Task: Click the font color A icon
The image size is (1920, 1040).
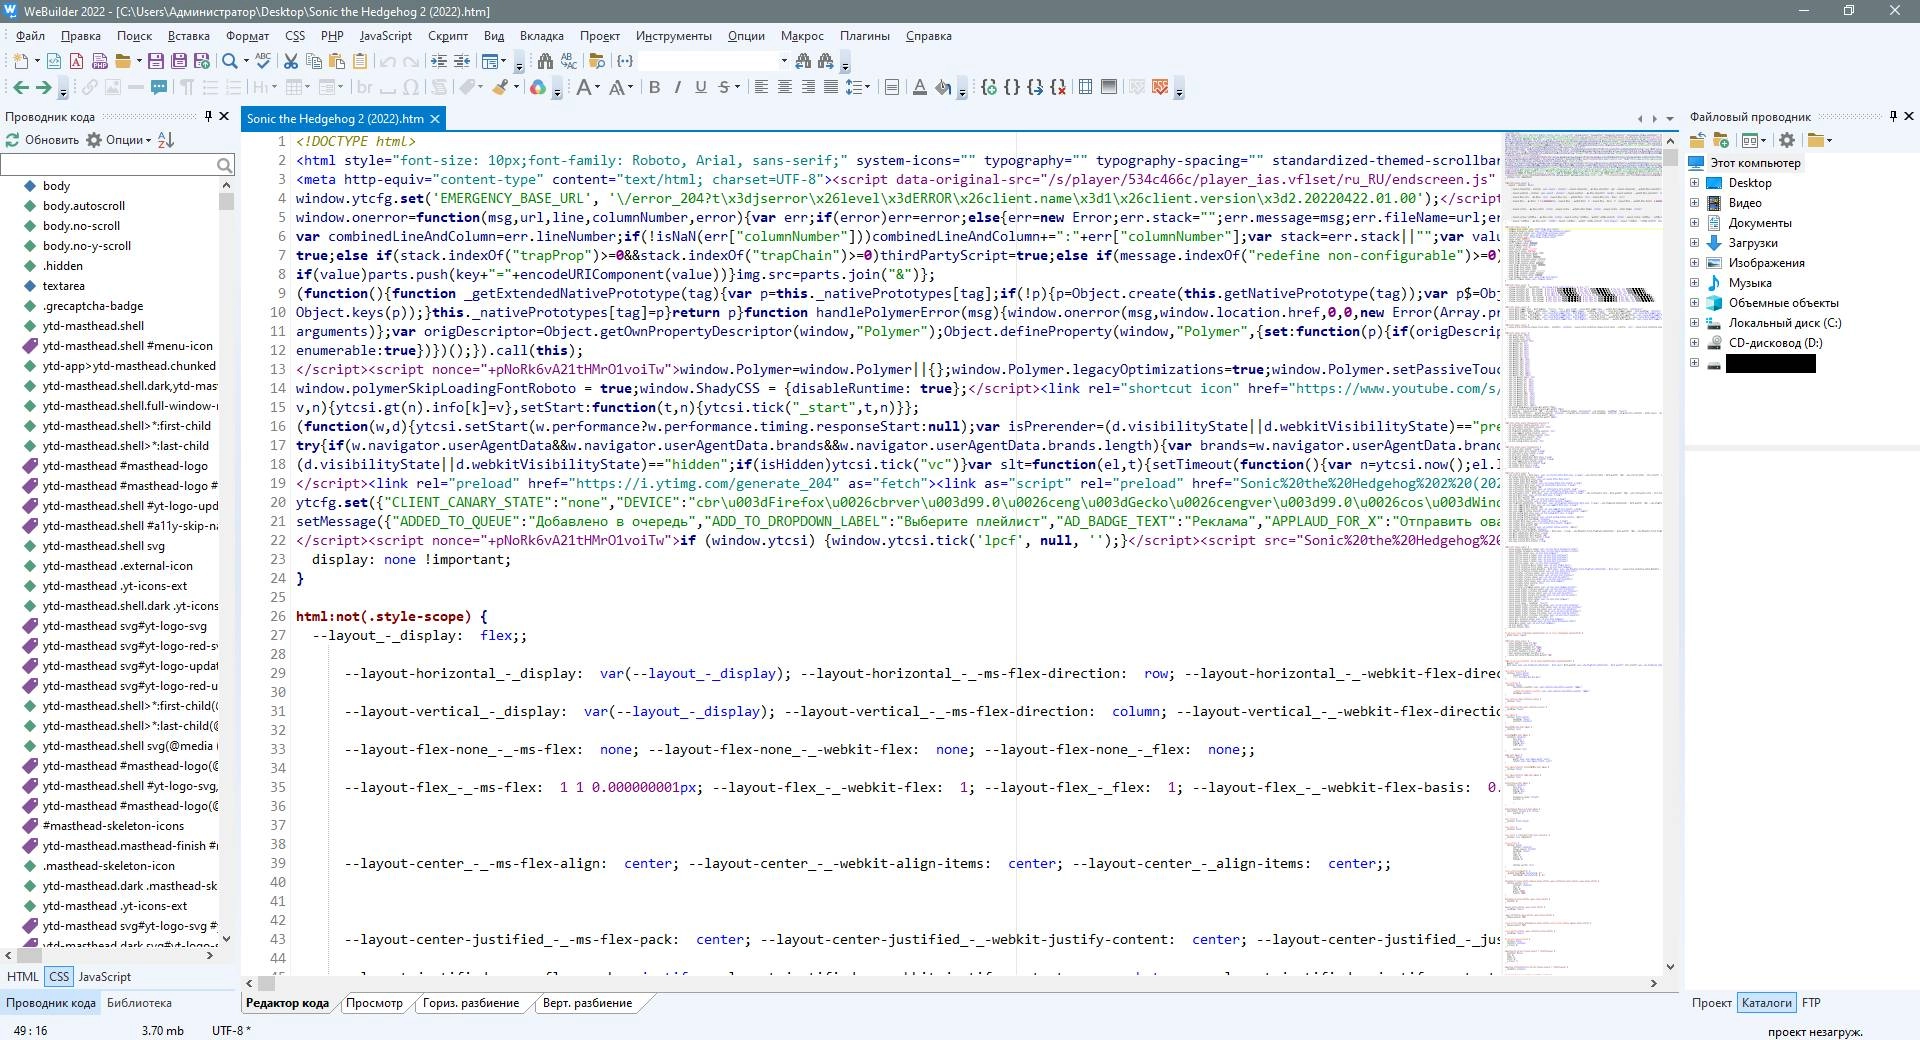Action: 919,87
